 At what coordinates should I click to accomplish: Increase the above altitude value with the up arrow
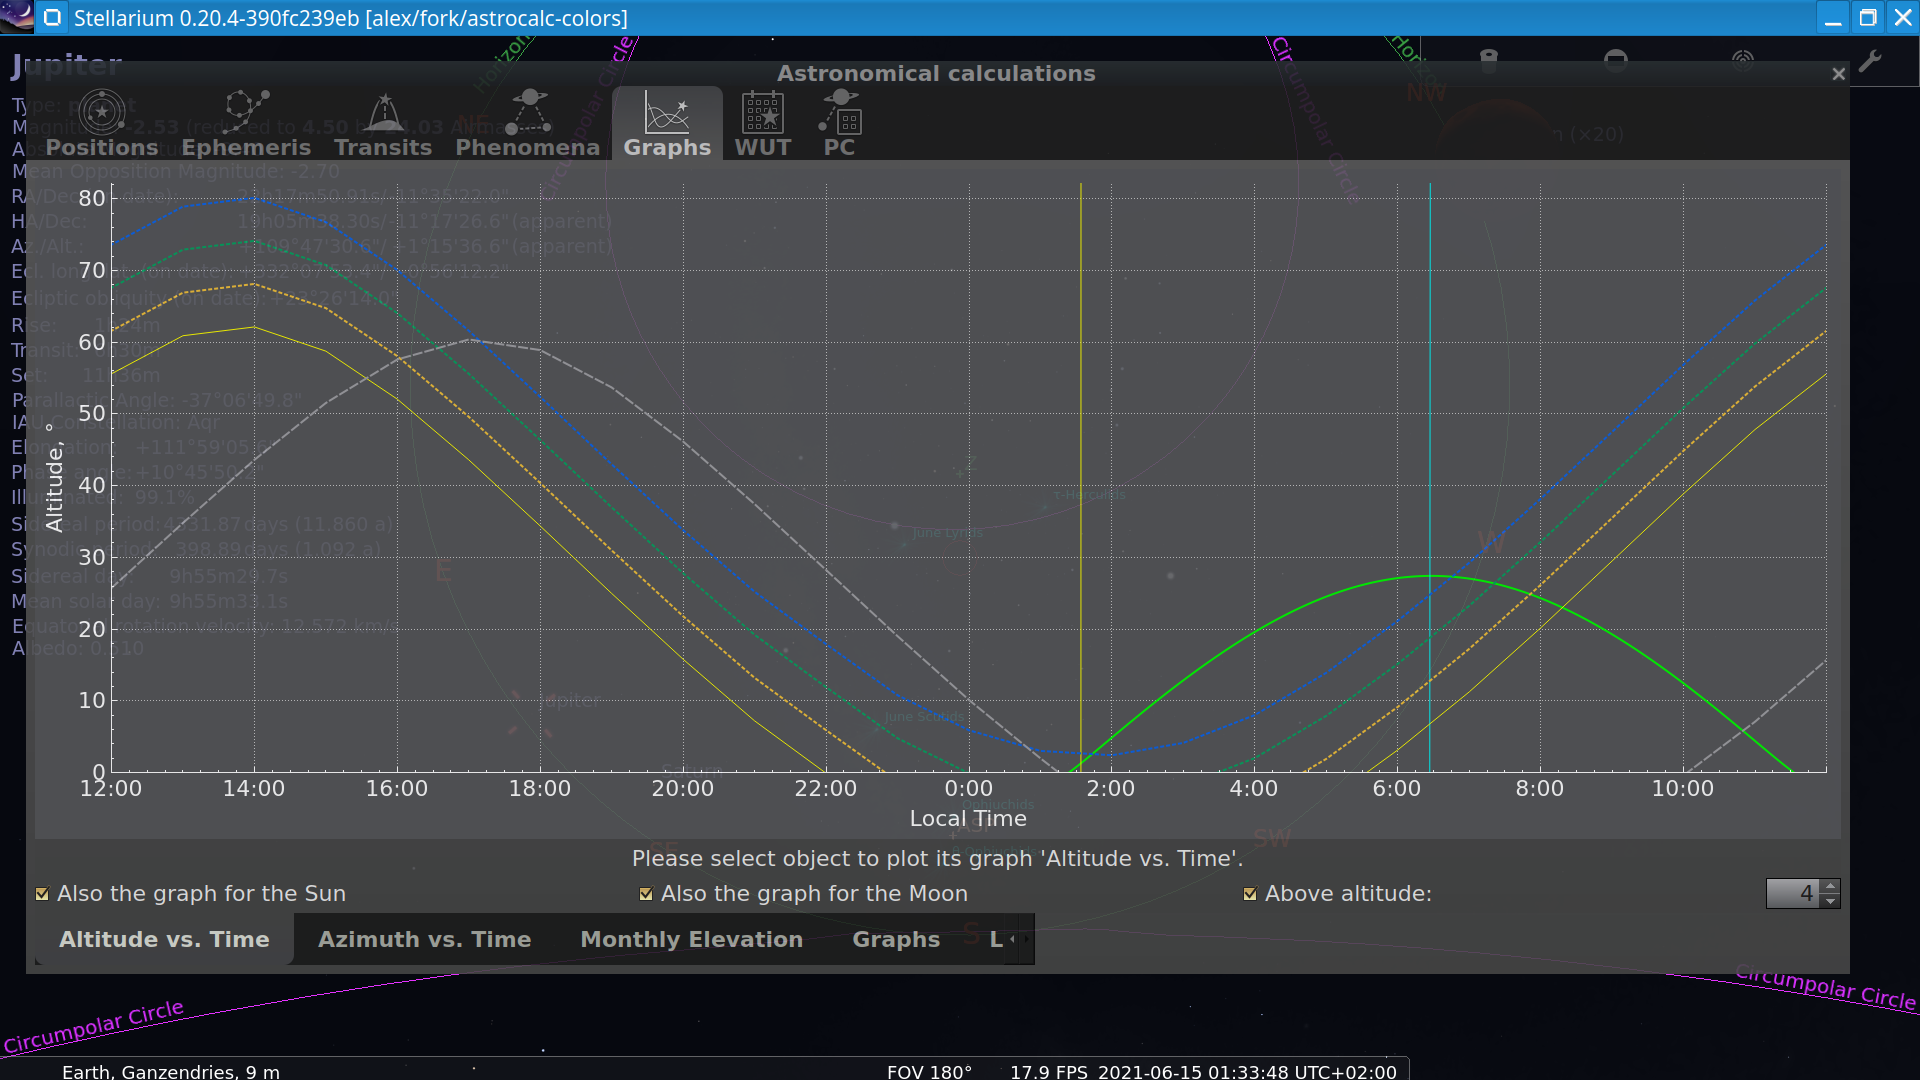1831,886
